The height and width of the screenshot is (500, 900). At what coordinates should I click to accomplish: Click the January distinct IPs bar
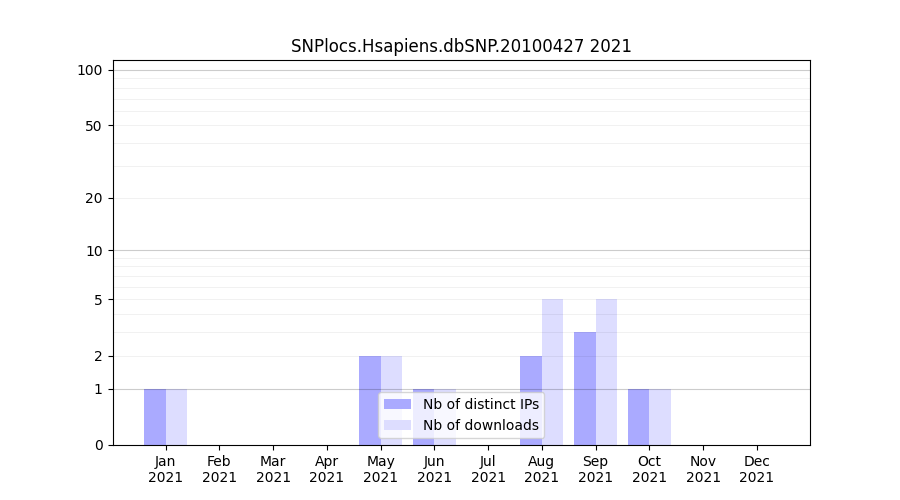[x=155, y=417]
